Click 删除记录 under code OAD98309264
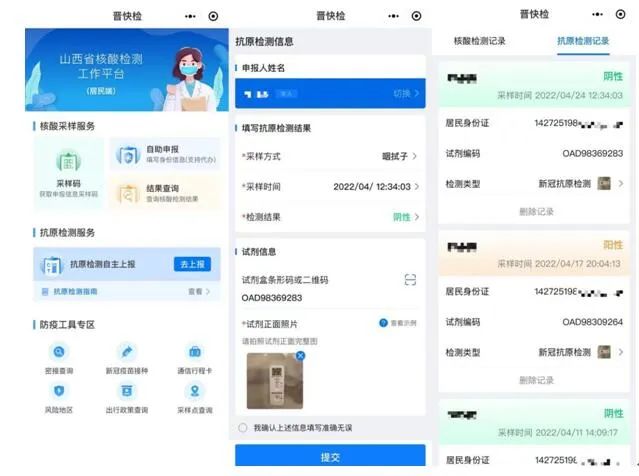The width and height of the screenshot is (639, 476). tap(536, 380)
